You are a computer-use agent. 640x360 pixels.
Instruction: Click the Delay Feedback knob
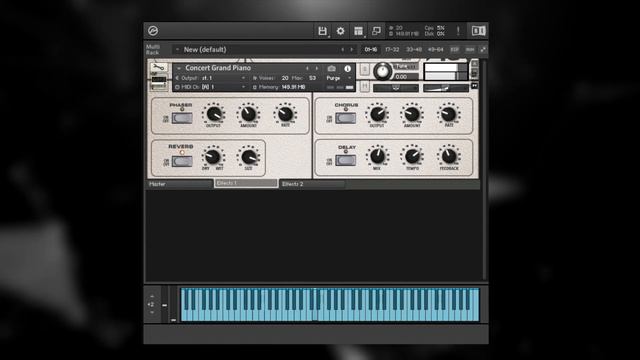(449, 156)
